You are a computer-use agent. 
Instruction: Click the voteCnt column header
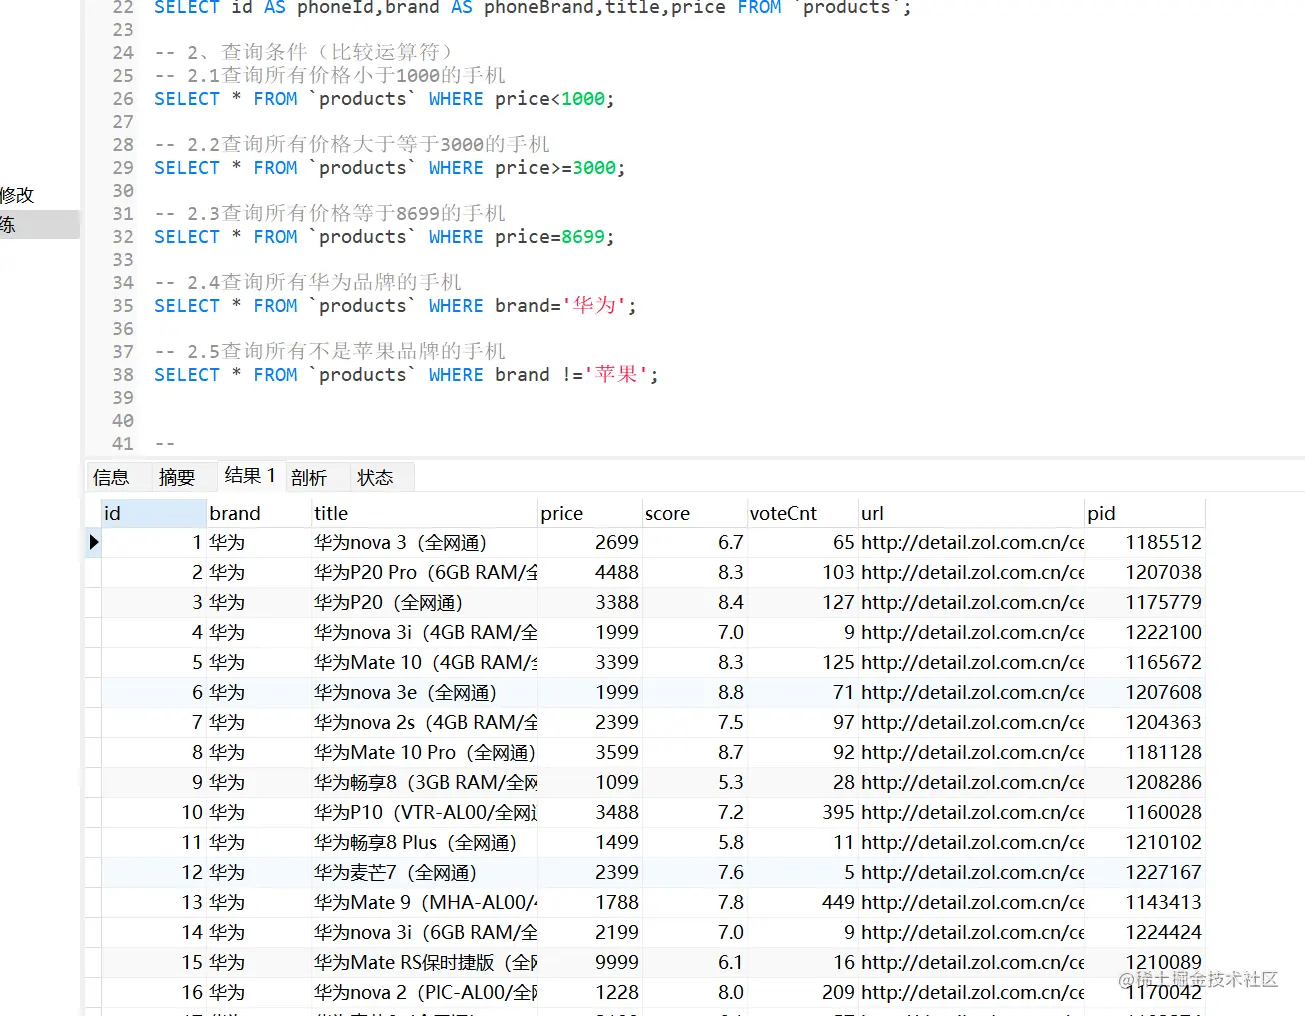802,513
